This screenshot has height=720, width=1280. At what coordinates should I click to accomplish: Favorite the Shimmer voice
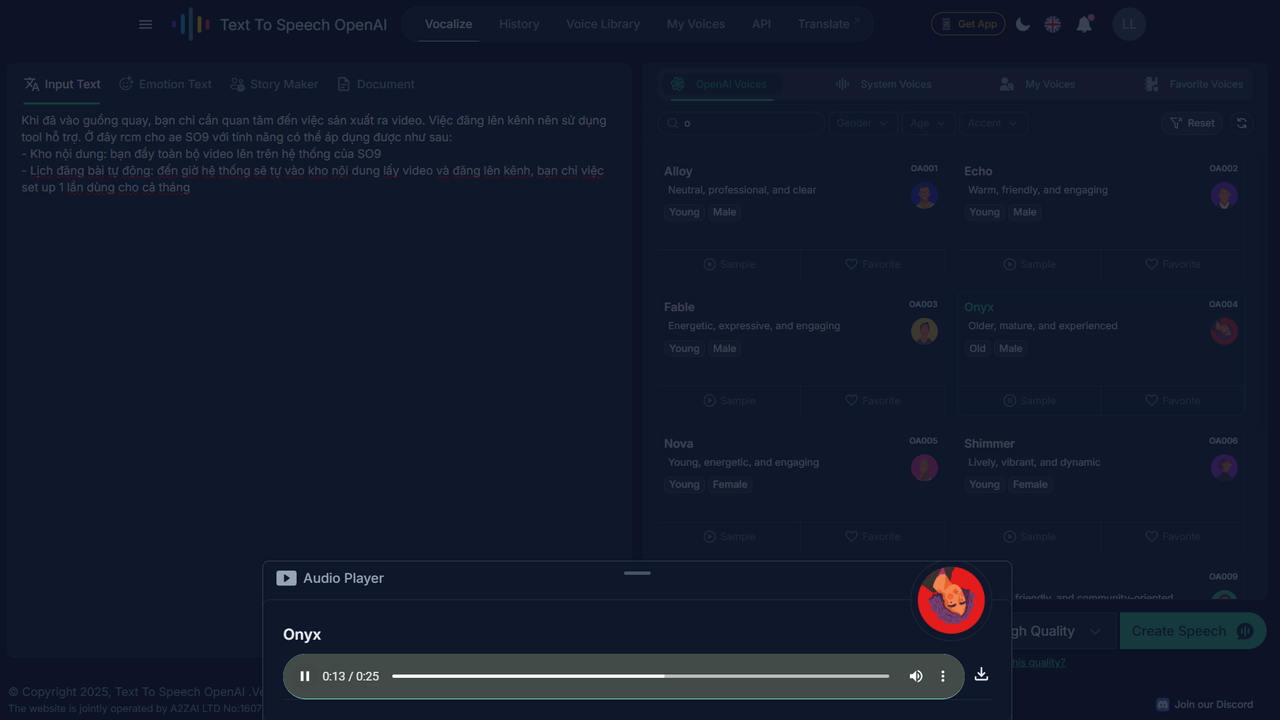(1173, 536)
